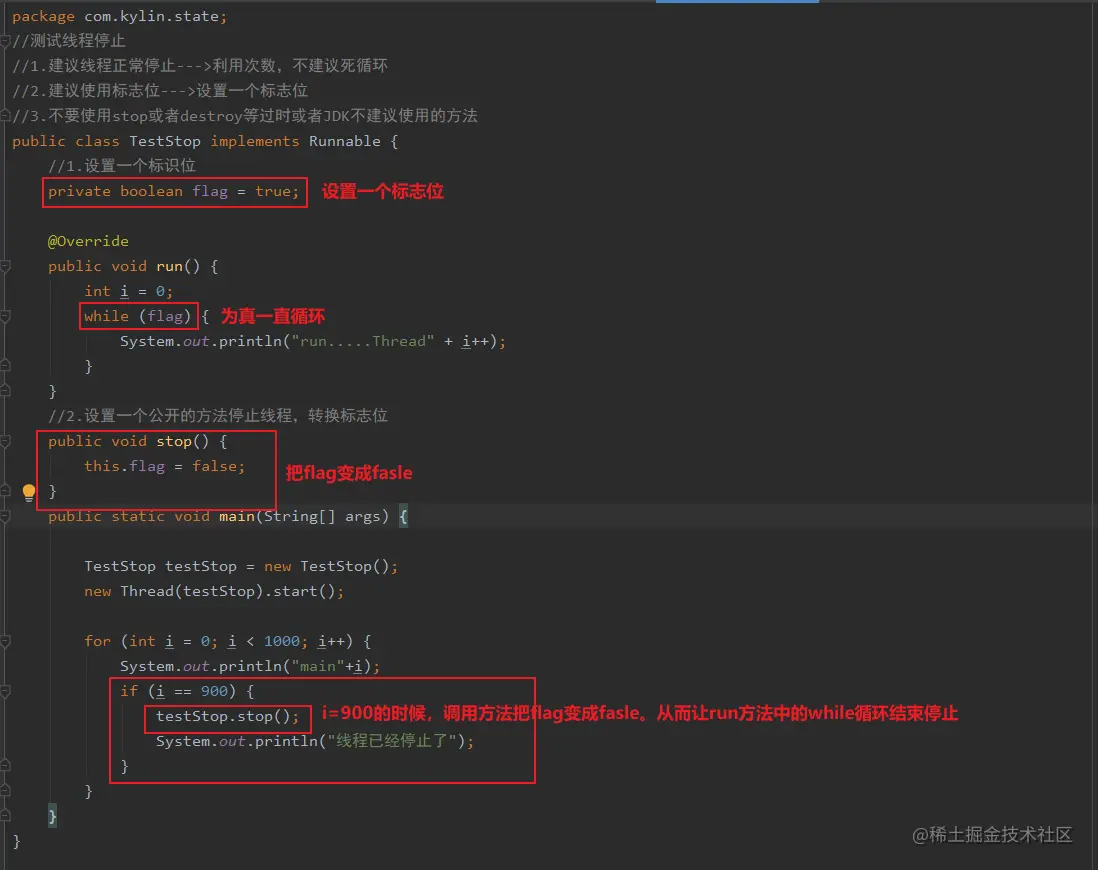Click the fold end marker on the main method's closing brace
Image resolution: width=1098 pixels, height=870 pixels.
(x=5, y=816)
